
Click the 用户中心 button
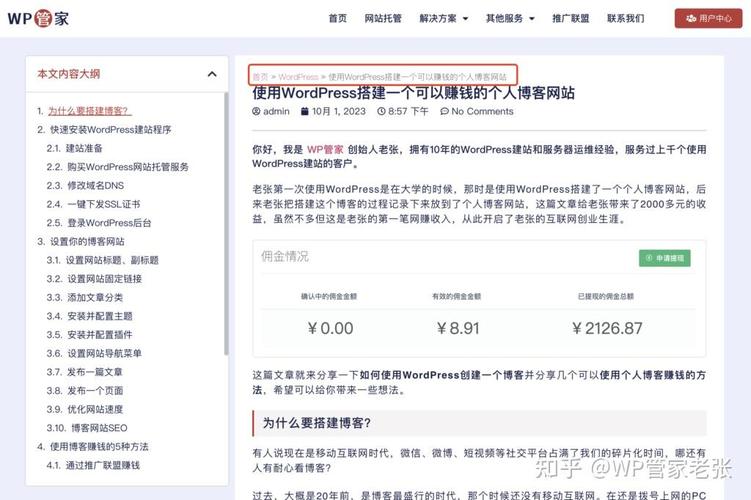pyautogui.click(x=708, y=18)
